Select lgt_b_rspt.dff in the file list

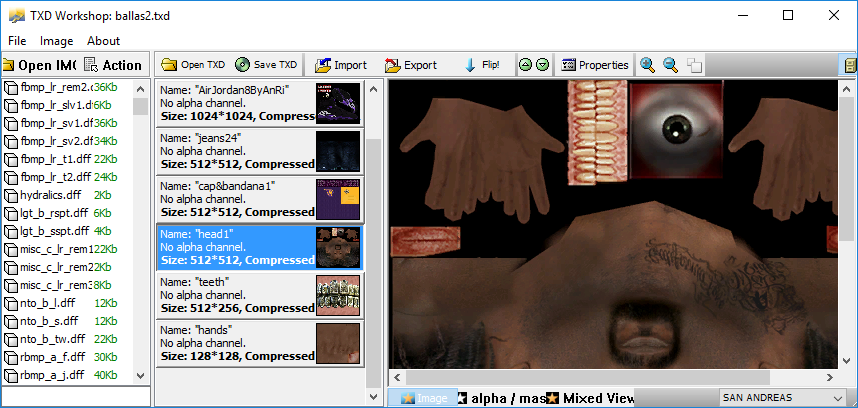click(69, 213)
